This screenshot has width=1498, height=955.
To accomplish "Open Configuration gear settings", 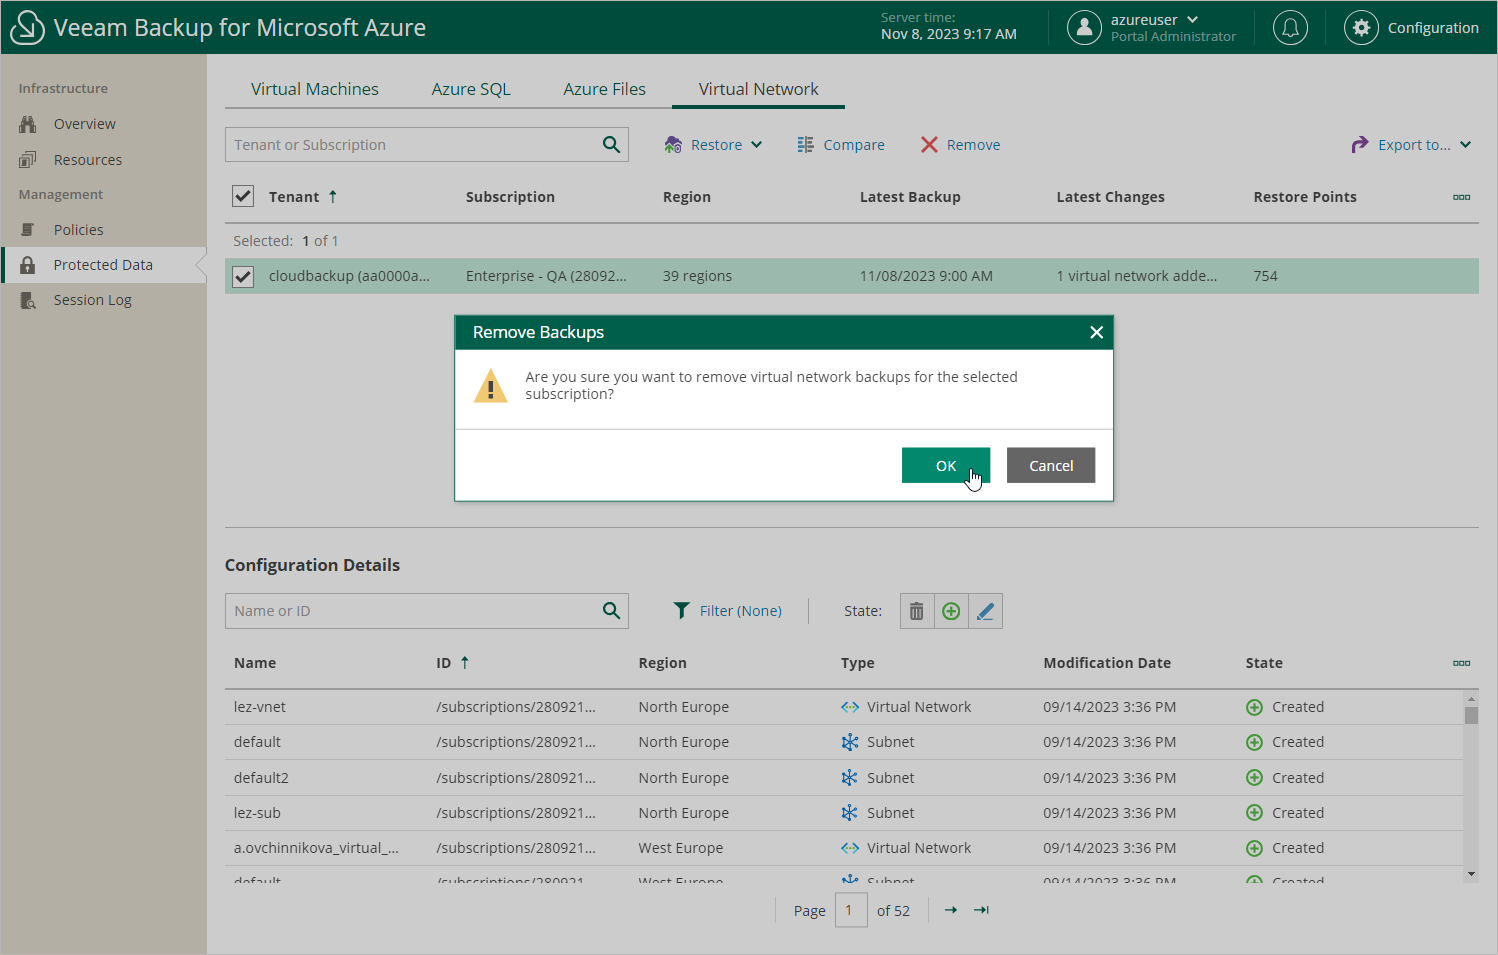I will coord(1361,27).
